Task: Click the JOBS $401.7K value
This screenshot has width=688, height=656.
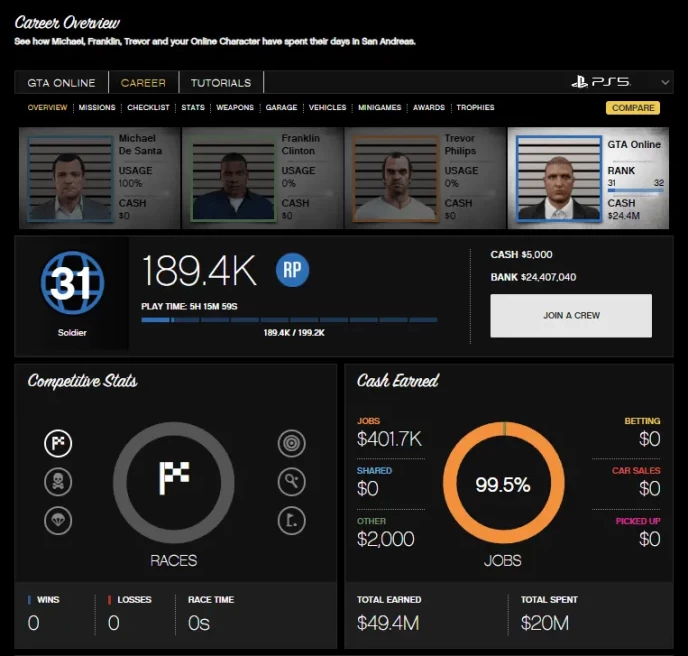Action: [389, 439]
